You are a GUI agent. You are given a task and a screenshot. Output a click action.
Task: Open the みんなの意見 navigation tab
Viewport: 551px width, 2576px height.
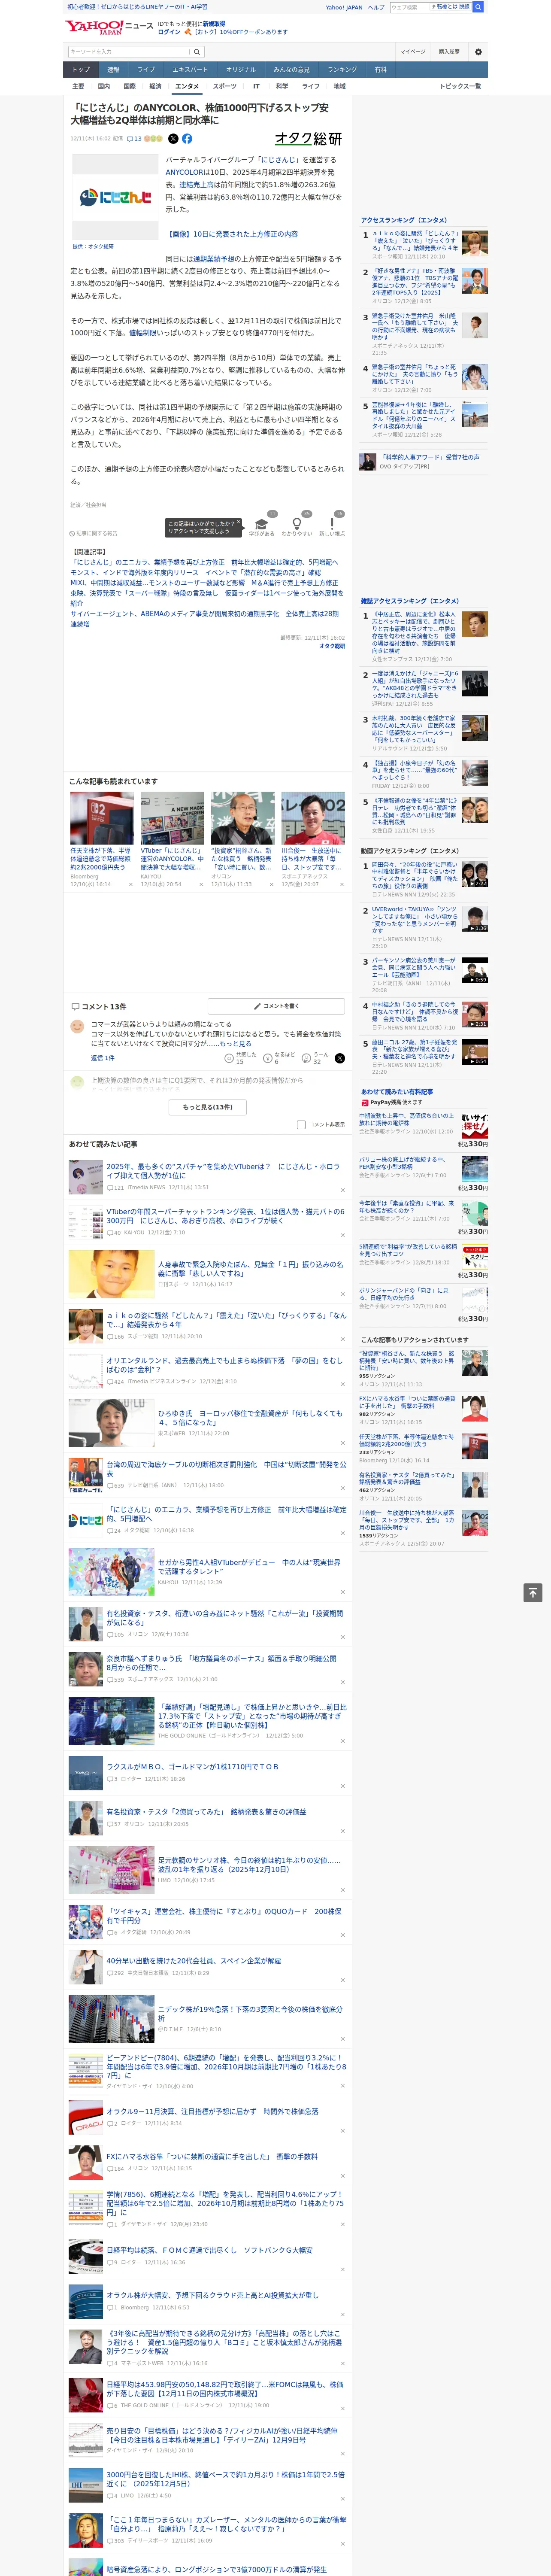point(292,70)
